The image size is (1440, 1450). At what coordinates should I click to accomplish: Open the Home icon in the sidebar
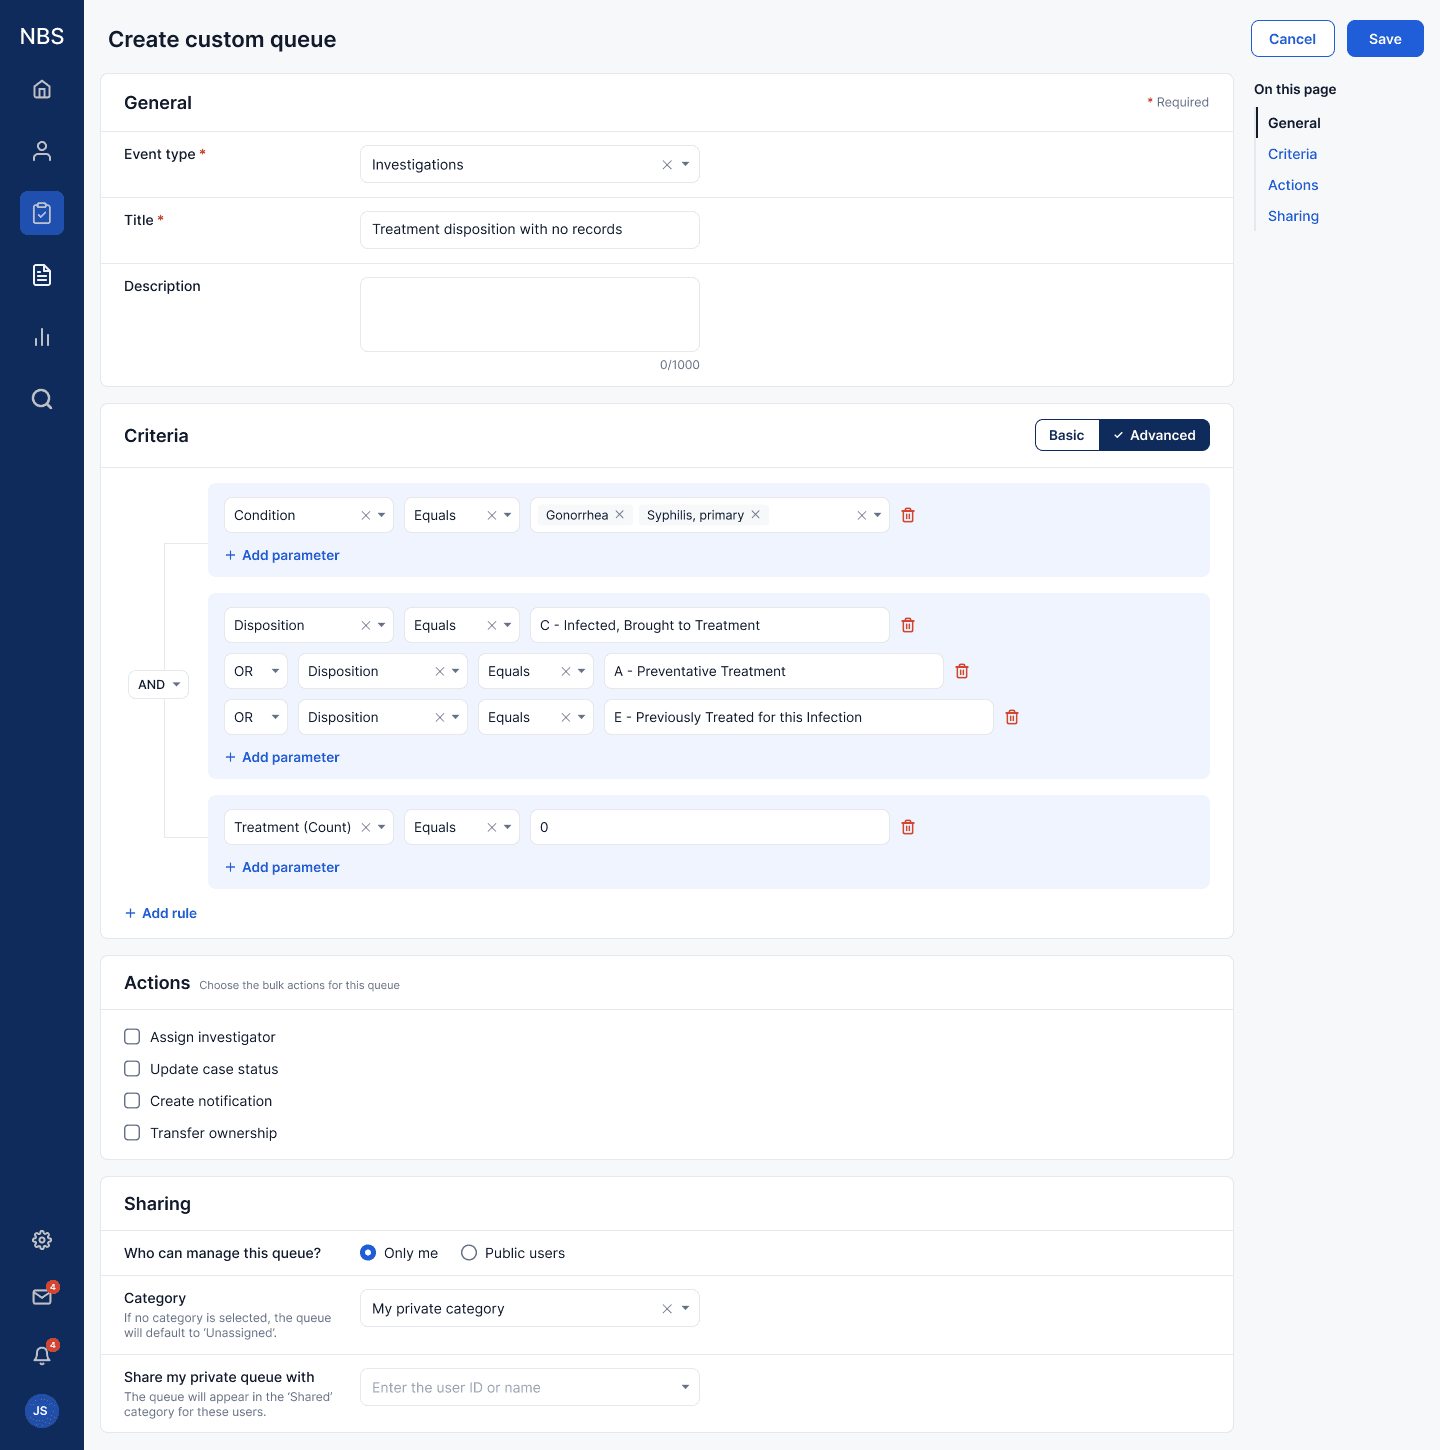[42, 89]
